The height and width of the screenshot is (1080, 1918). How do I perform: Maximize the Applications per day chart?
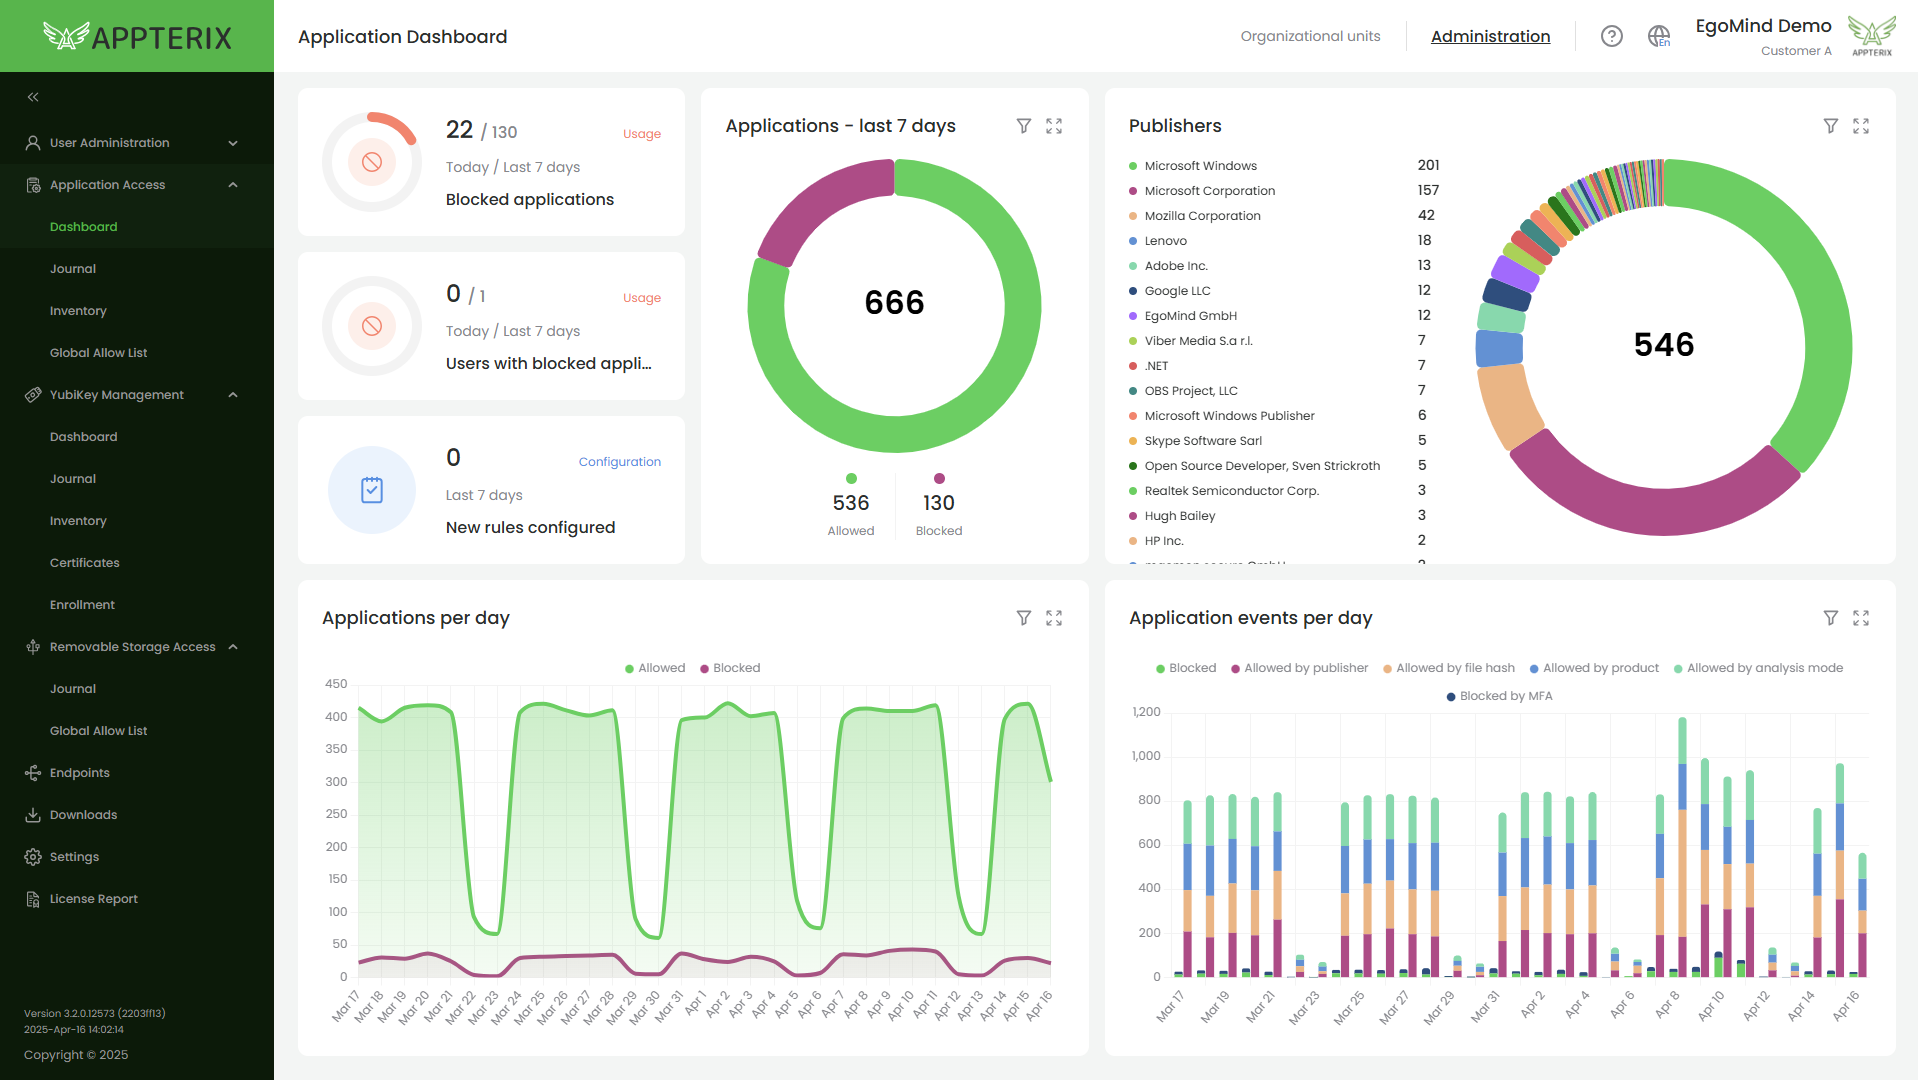click(x=1053, y=618)
